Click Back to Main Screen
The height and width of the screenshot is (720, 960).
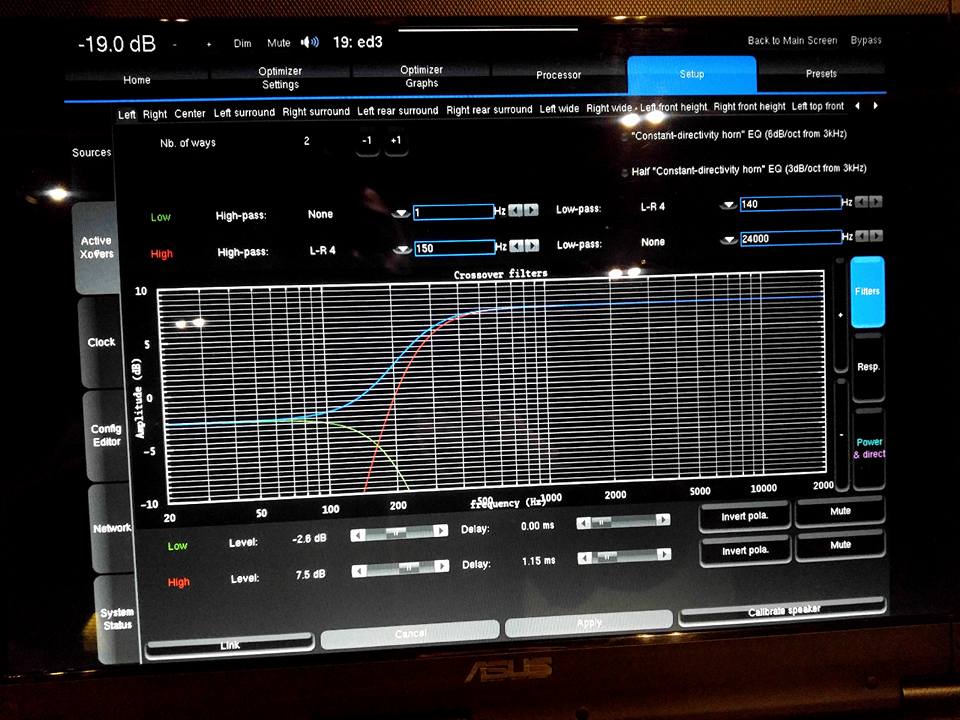[792, 40]
